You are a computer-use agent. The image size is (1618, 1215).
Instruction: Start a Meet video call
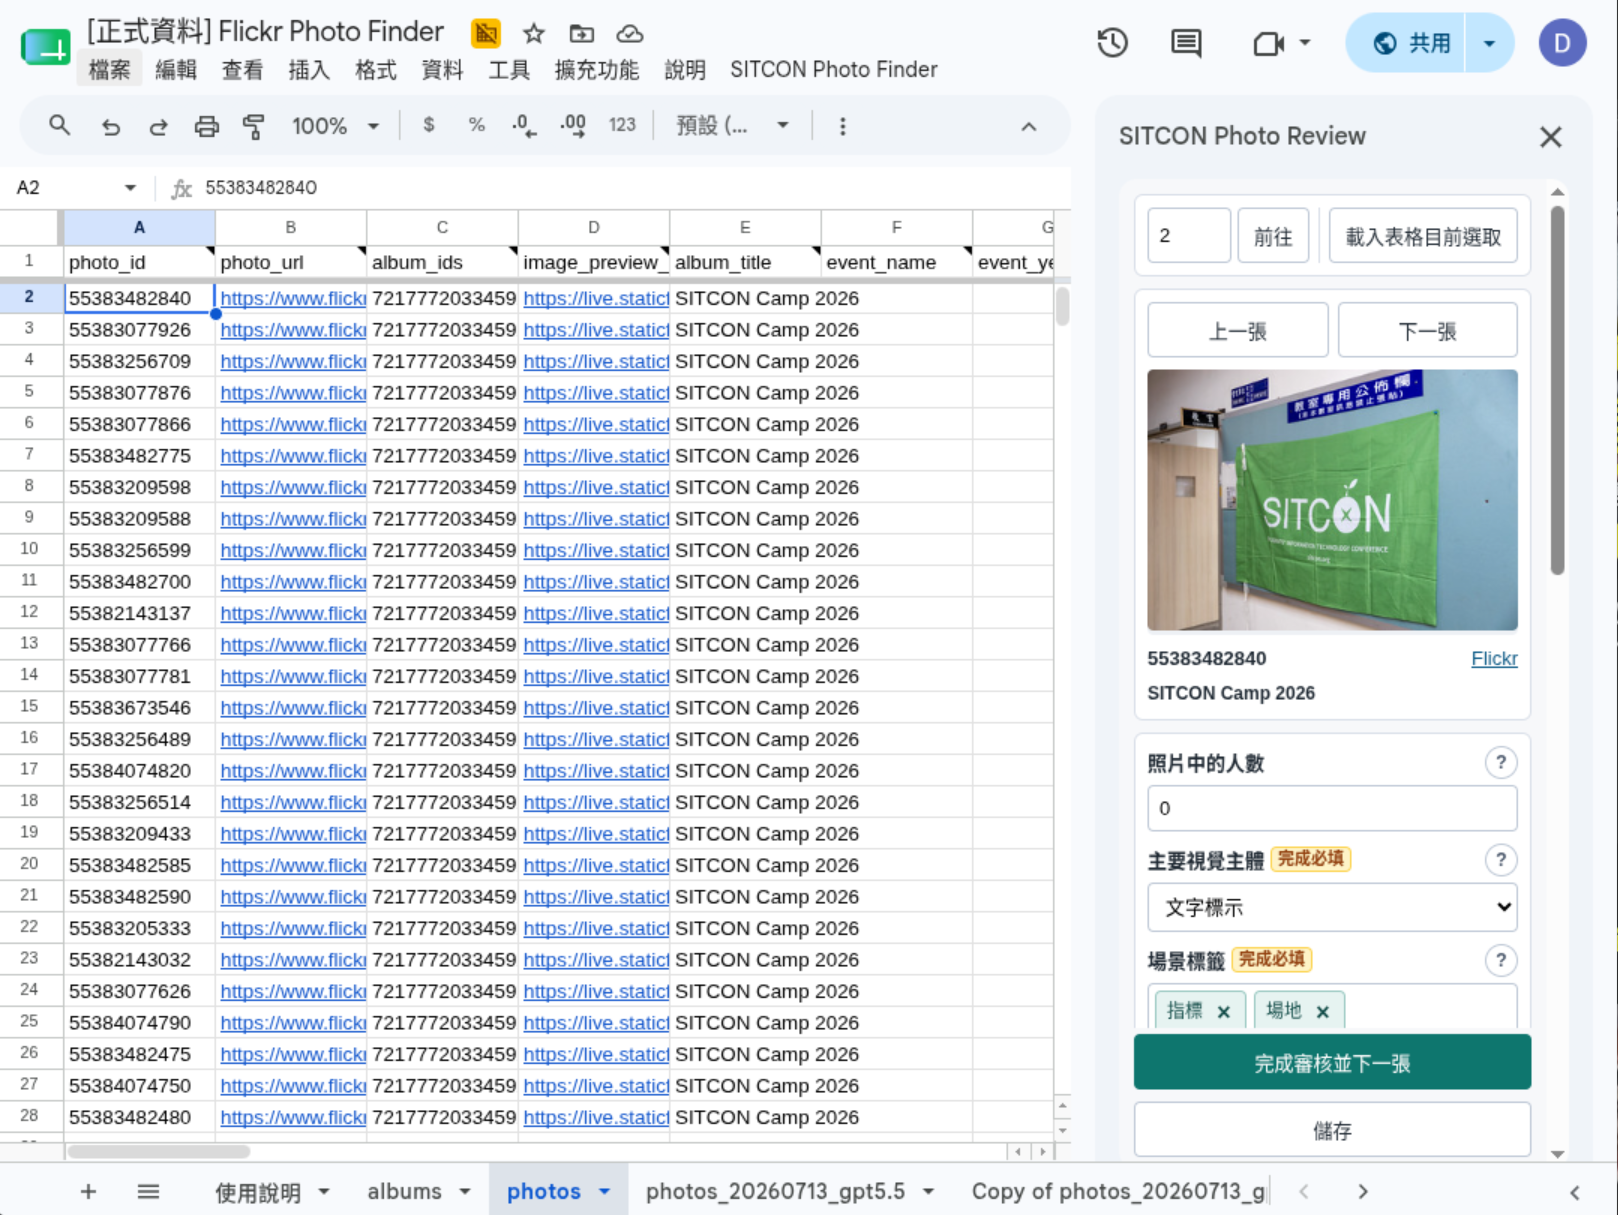pyautogui.click(x=1268, y=43)
